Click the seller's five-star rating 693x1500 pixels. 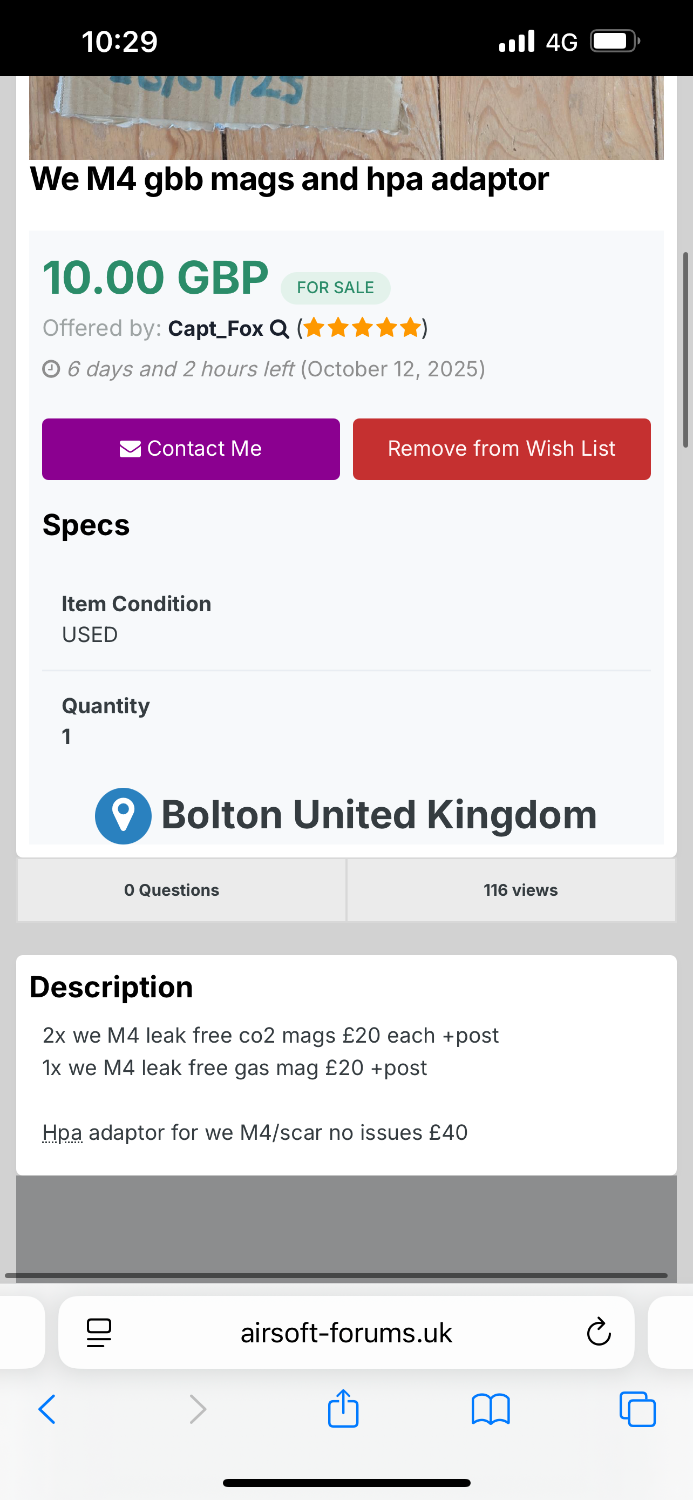tap(362, 328)
